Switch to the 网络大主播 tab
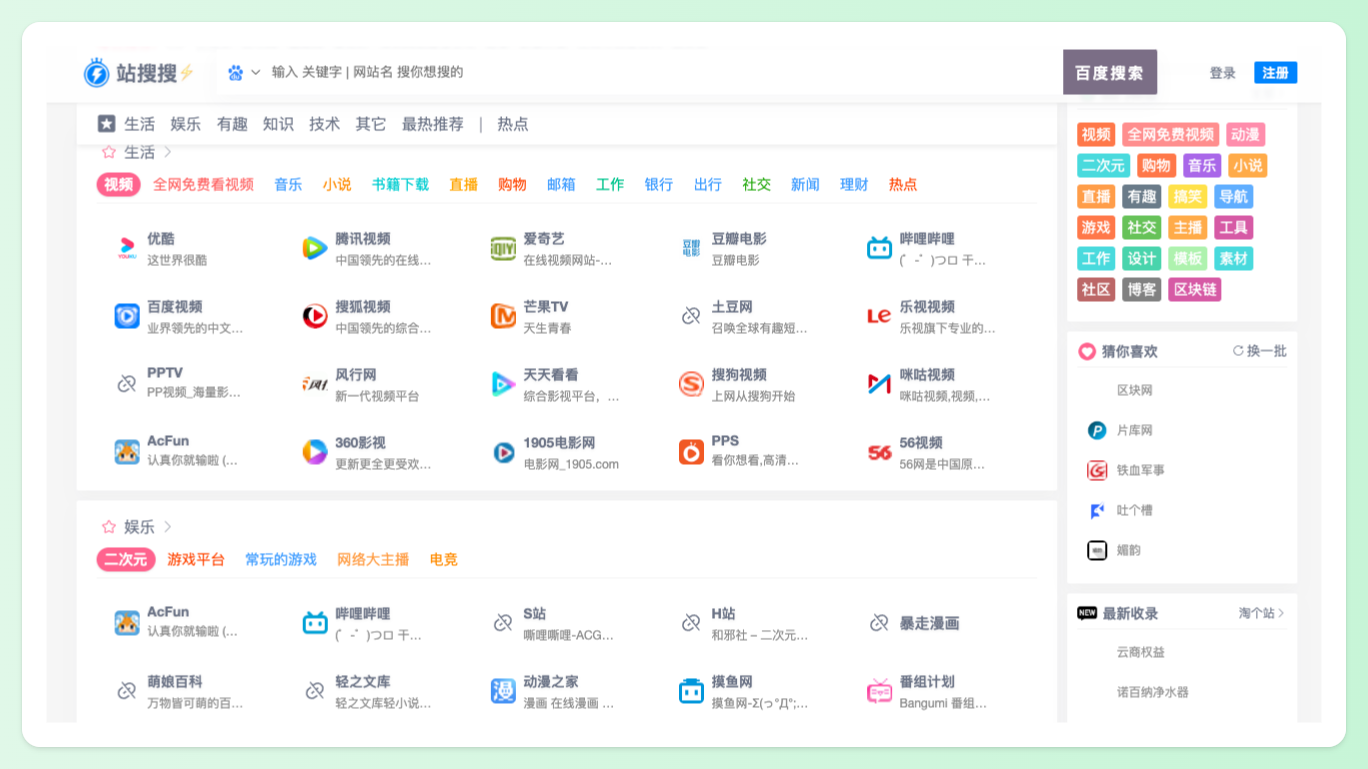 coord(373,560)
